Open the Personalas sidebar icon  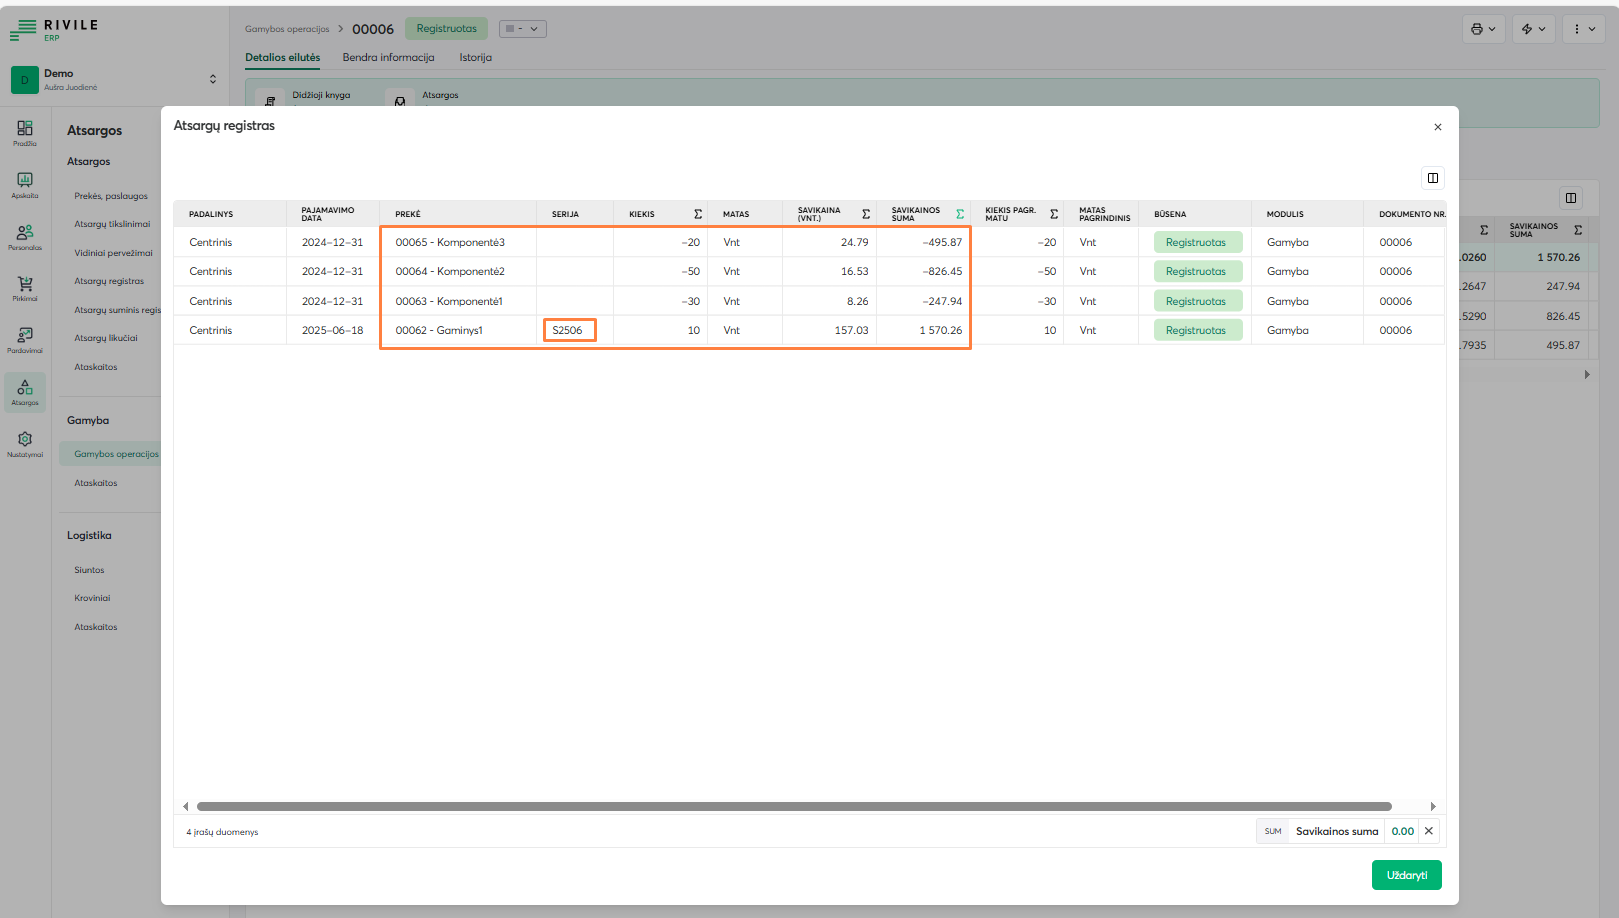click(25, 236)
